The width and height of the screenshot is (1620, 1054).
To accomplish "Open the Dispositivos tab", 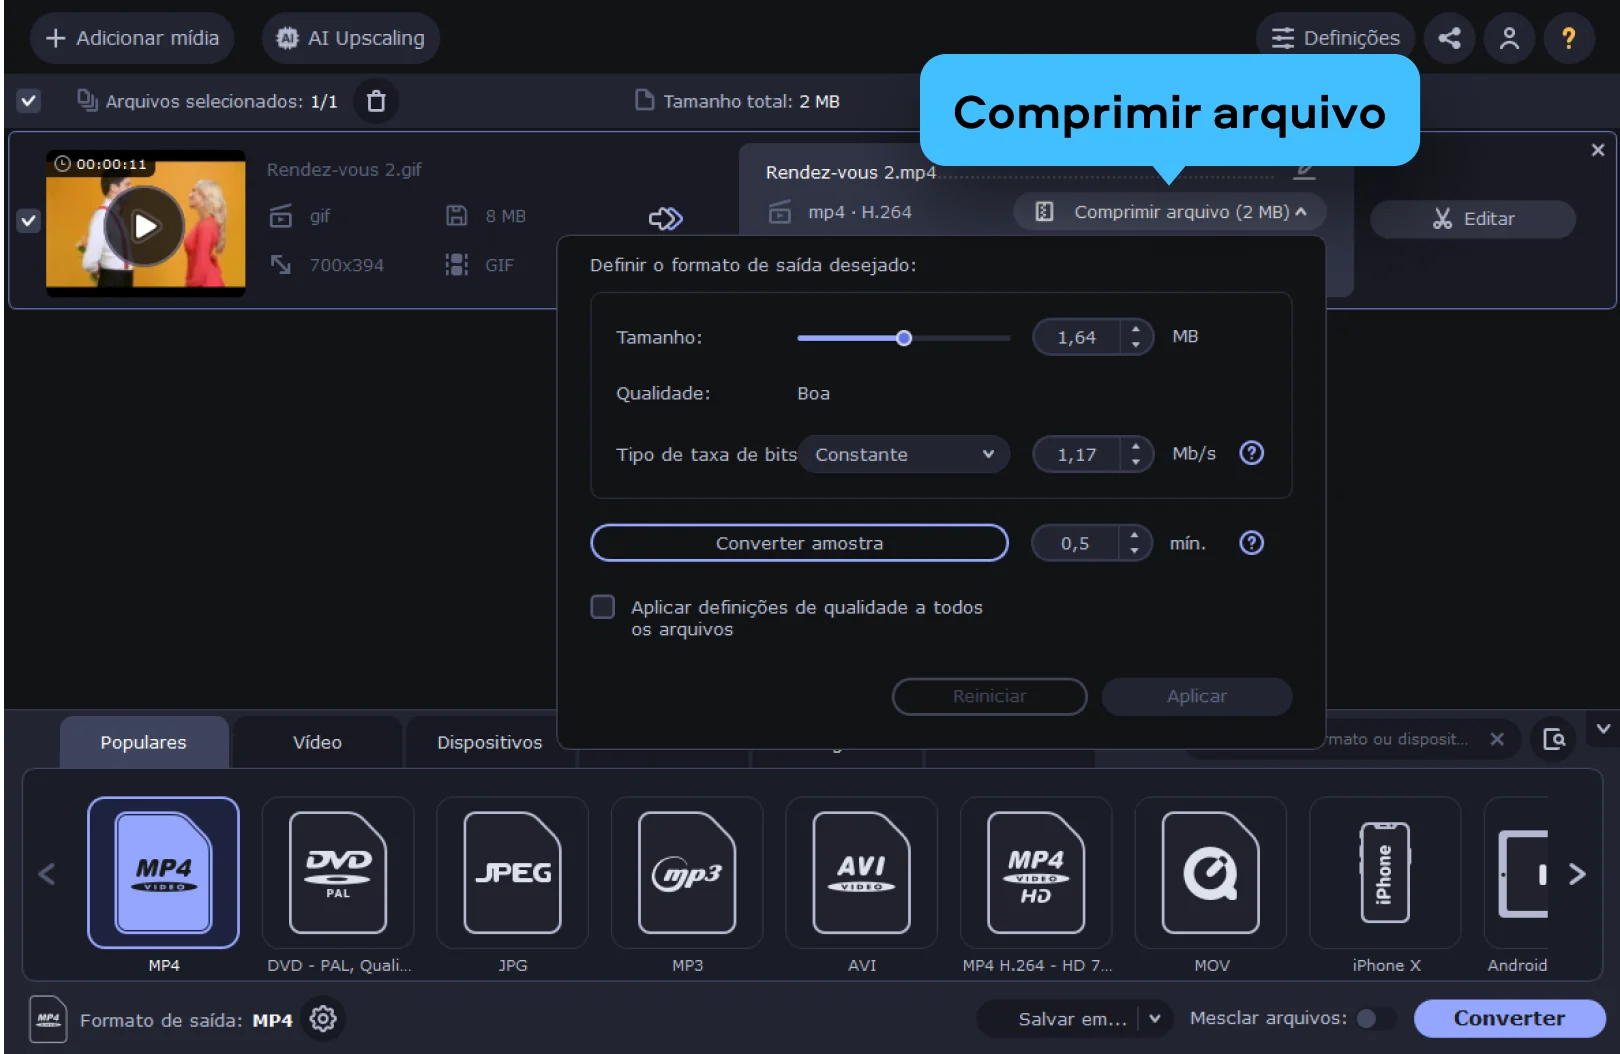I will pos(489,742).
